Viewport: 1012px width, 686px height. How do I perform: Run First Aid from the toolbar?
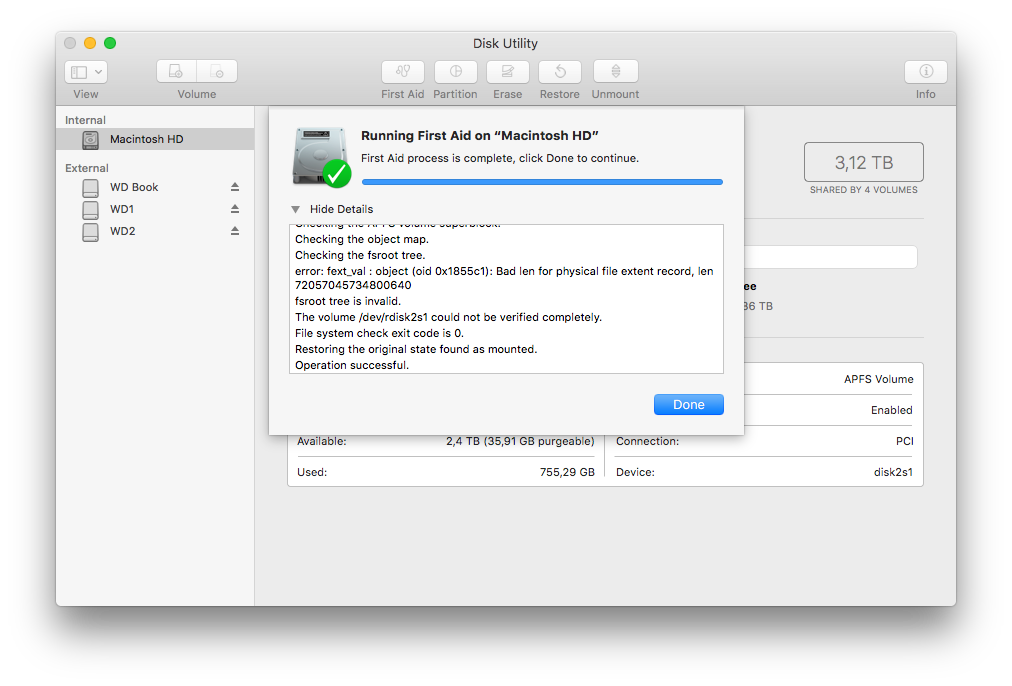tap(403, 72)
